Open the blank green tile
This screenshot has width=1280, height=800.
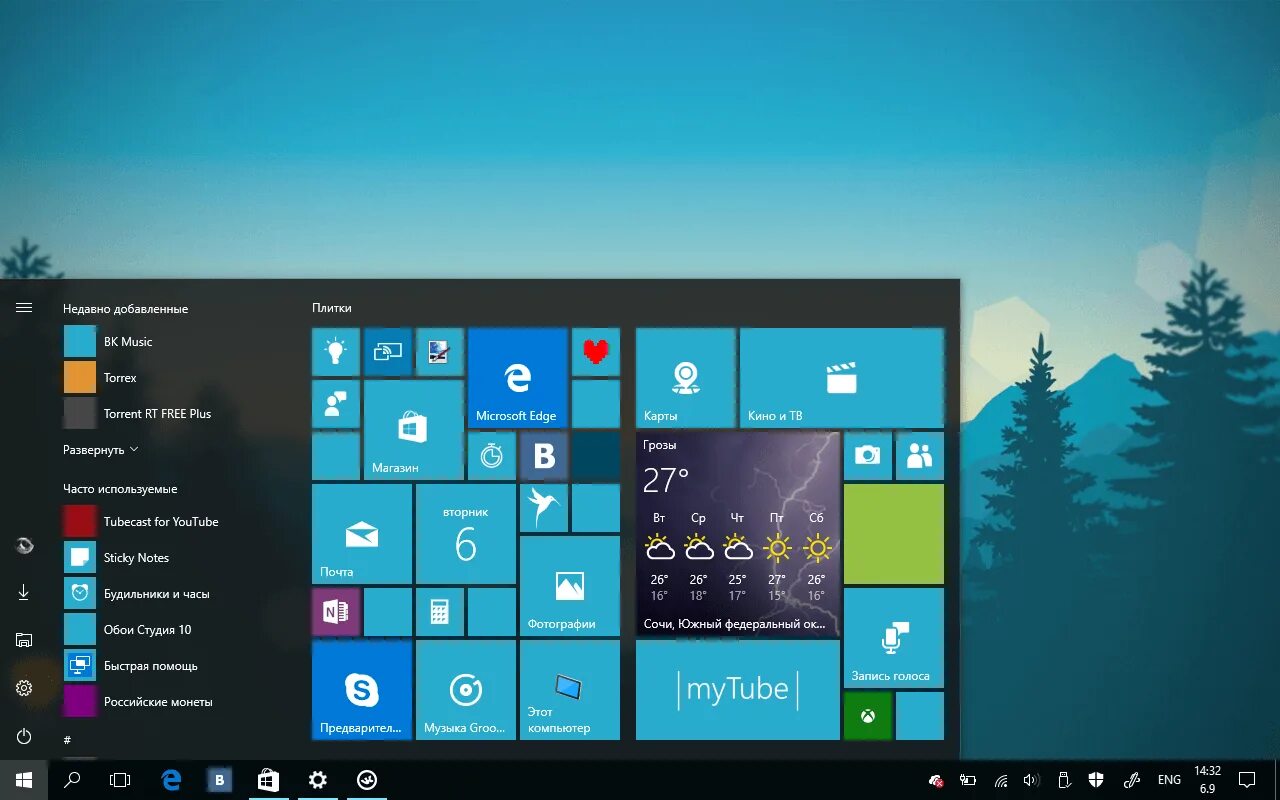pos(894,534)
